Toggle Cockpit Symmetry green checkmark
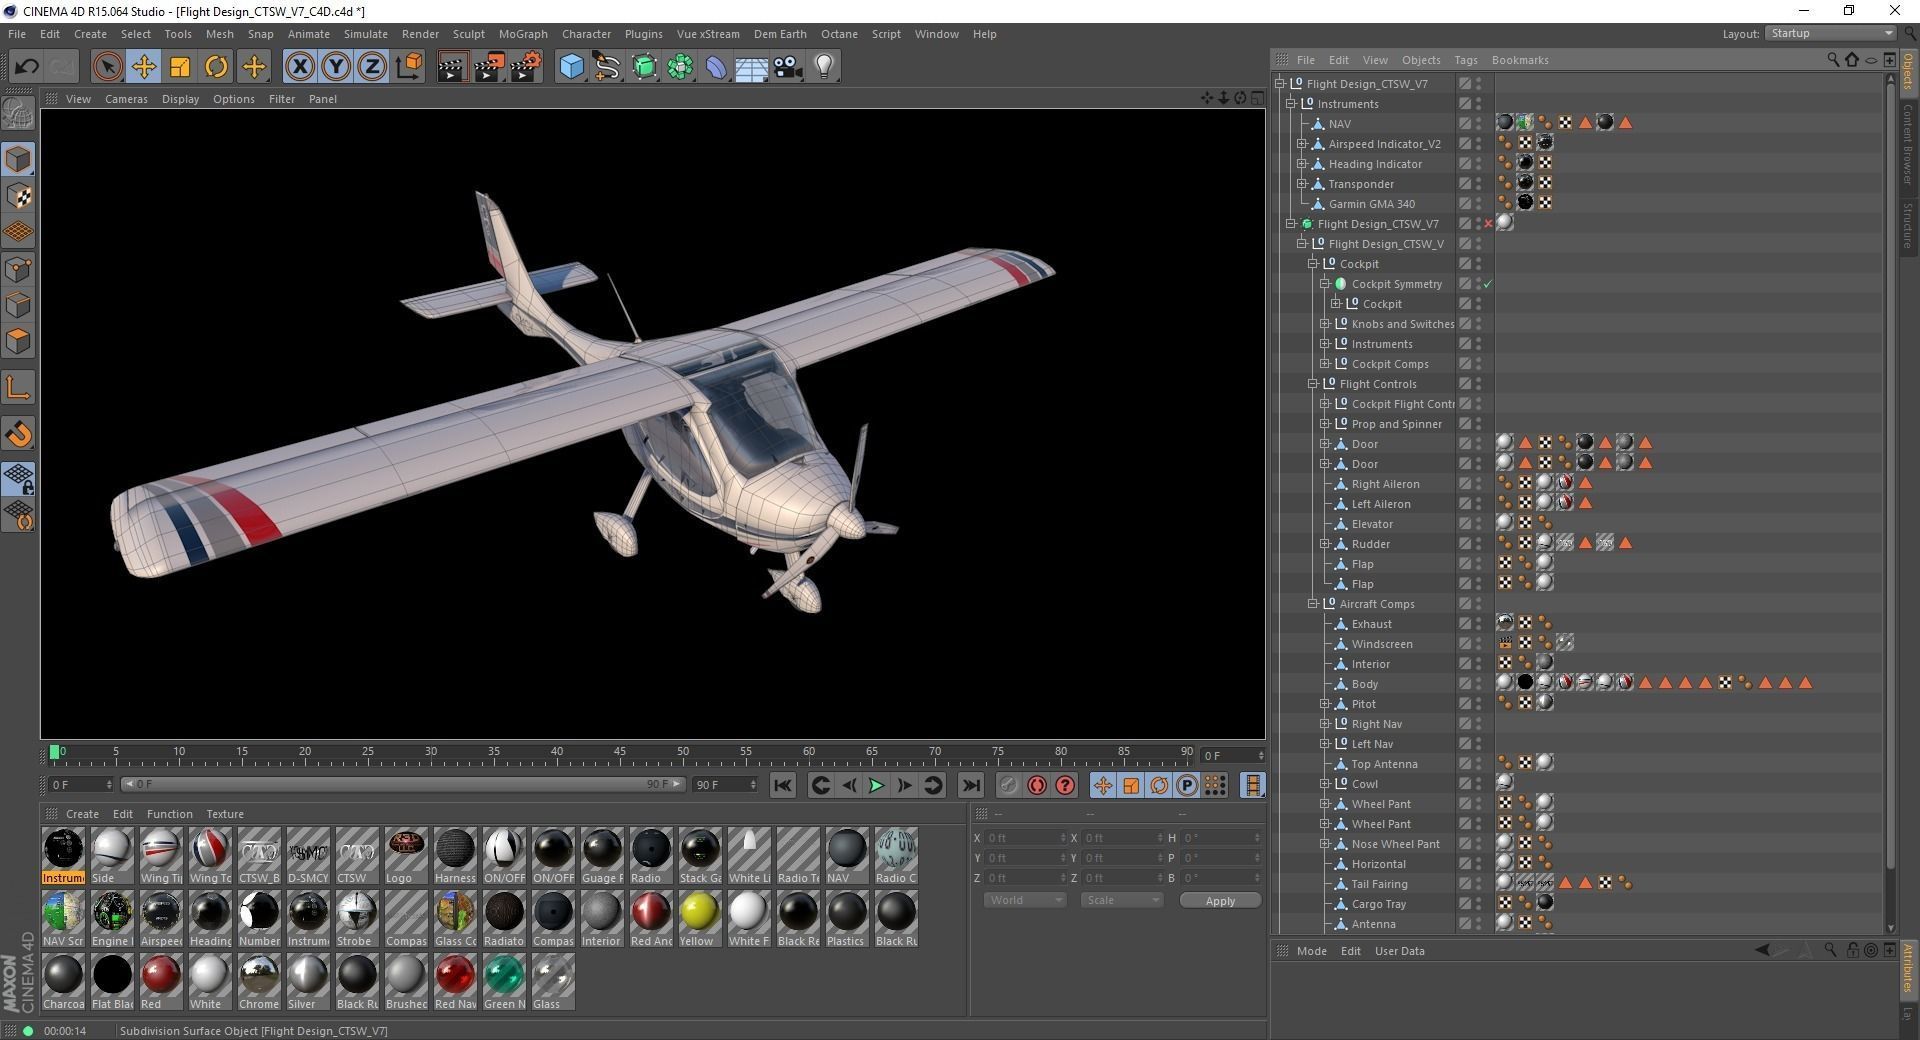 click(x=1488, y=284)
